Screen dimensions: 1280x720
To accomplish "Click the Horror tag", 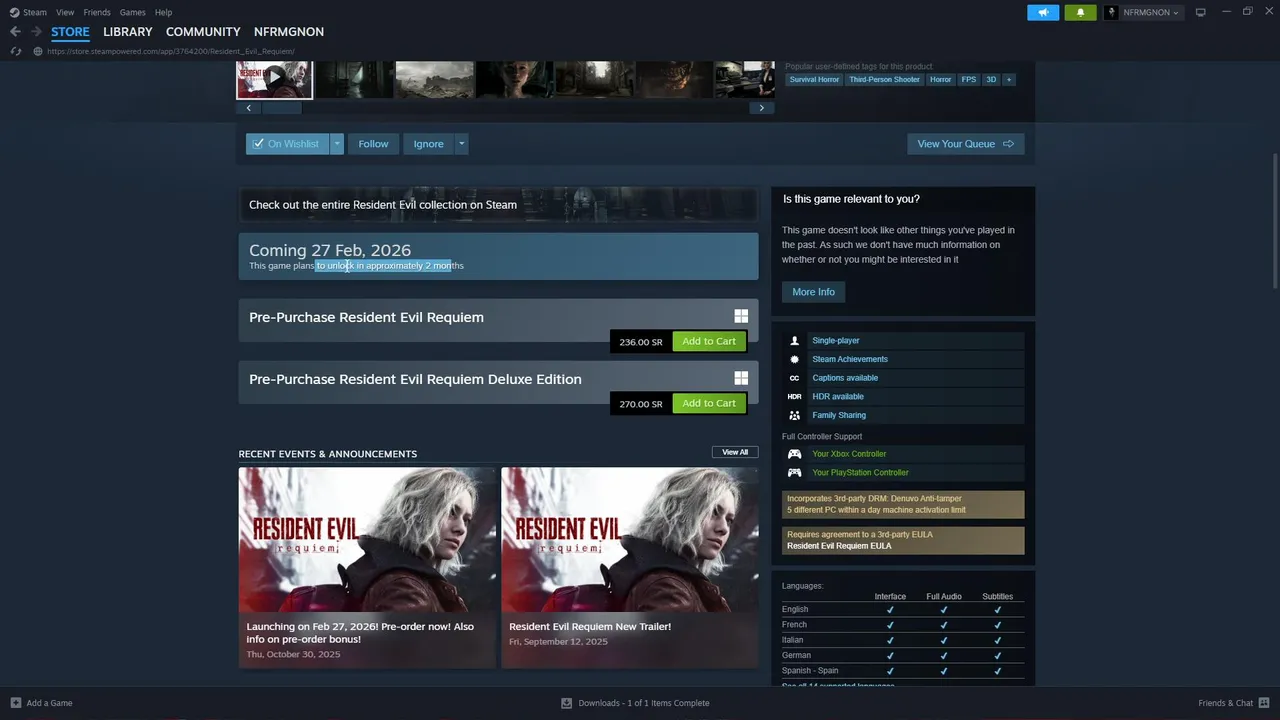I will click(x=940, y=79).
